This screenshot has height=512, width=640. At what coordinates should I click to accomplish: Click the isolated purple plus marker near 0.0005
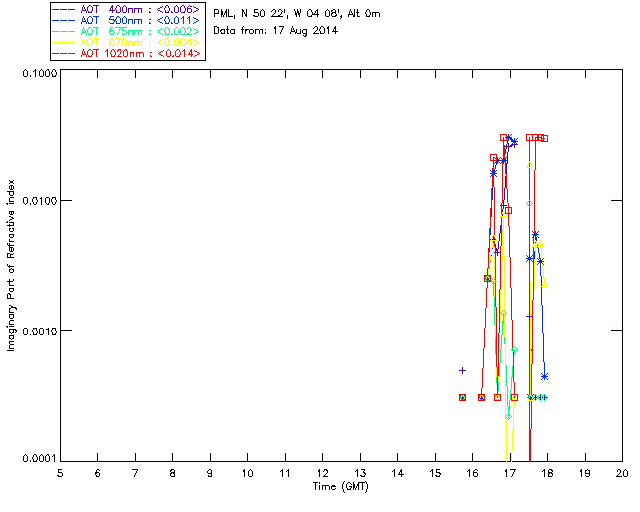click(x=462, y=370)
